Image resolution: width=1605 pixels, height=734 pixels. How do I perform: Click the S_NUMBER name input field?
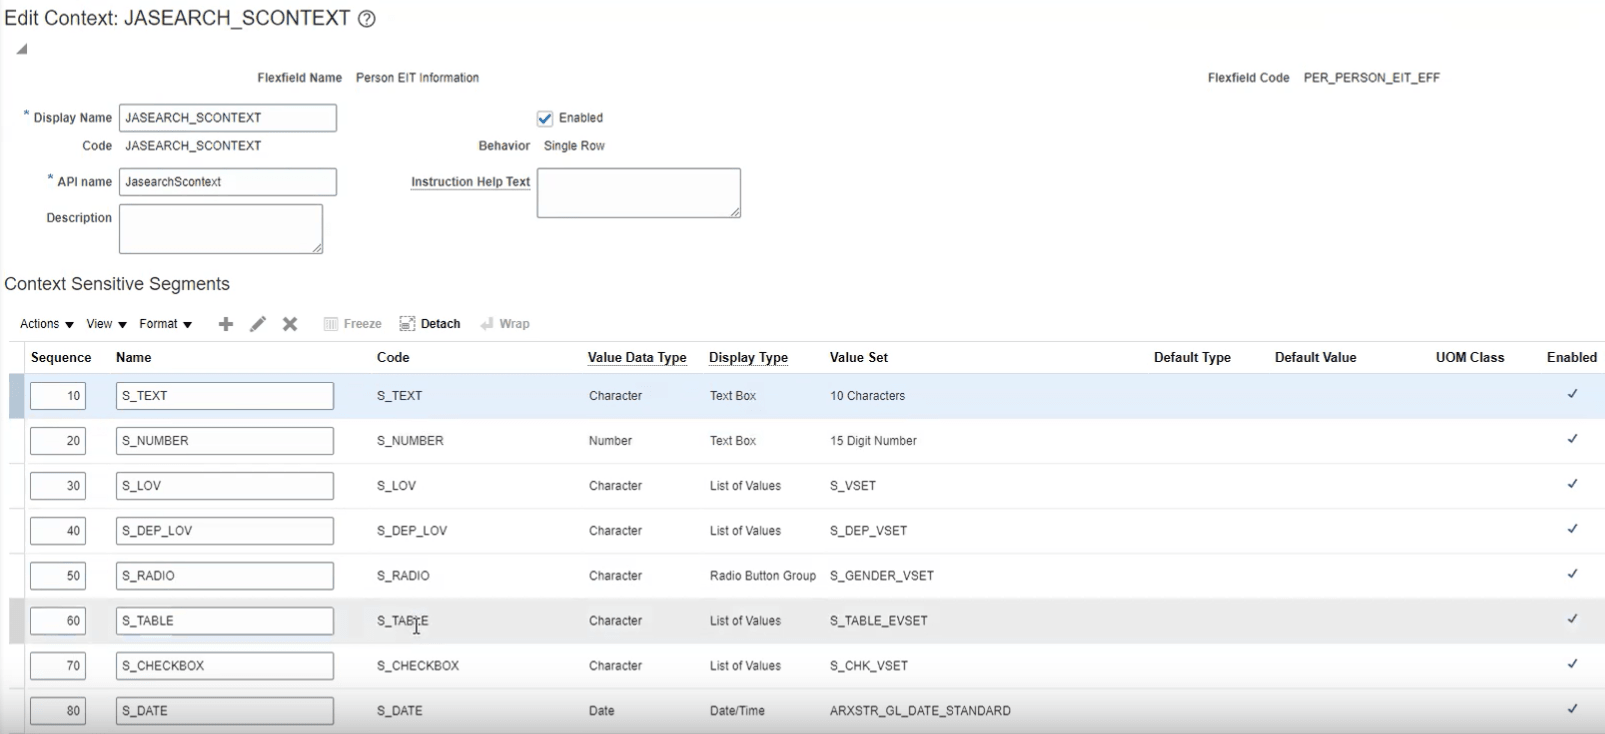(x=225, y=441)
